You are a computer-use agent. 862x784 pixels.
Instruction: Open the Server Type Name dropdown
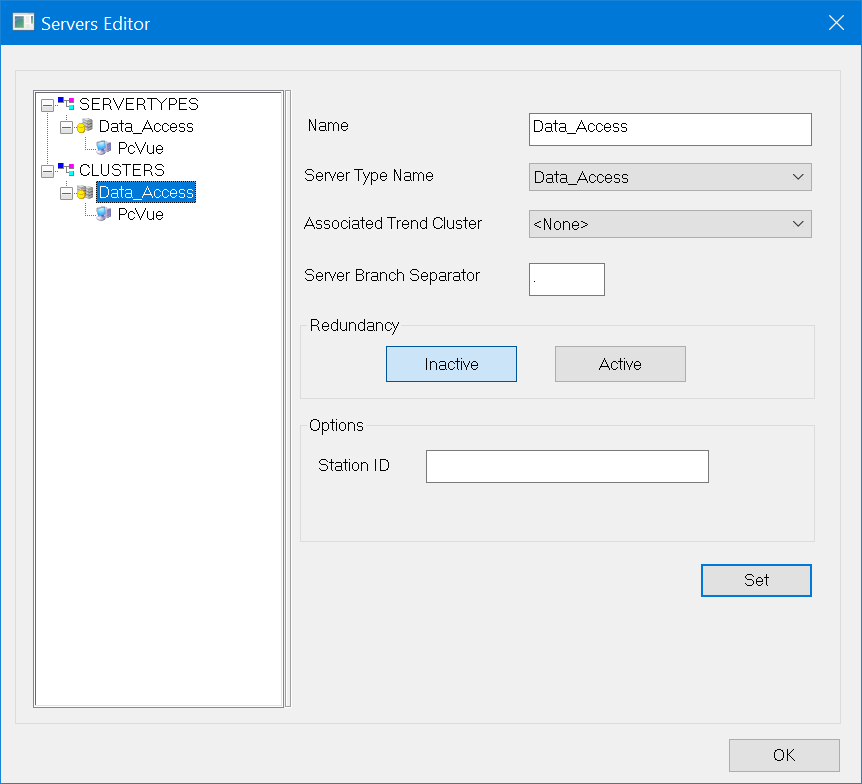coord(670,177)
